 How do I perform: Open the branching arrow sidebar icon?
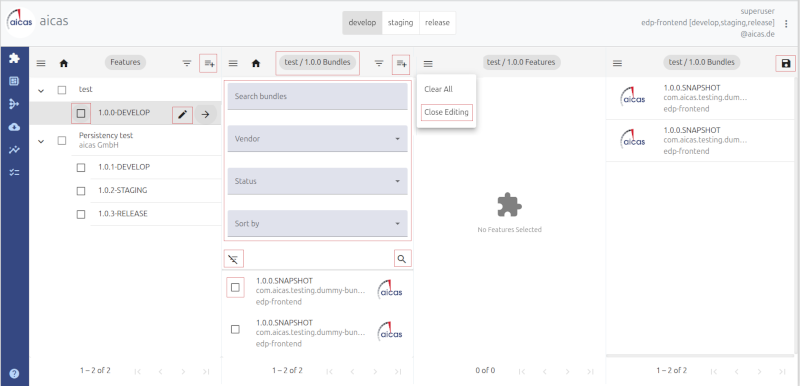pos(14,104)
